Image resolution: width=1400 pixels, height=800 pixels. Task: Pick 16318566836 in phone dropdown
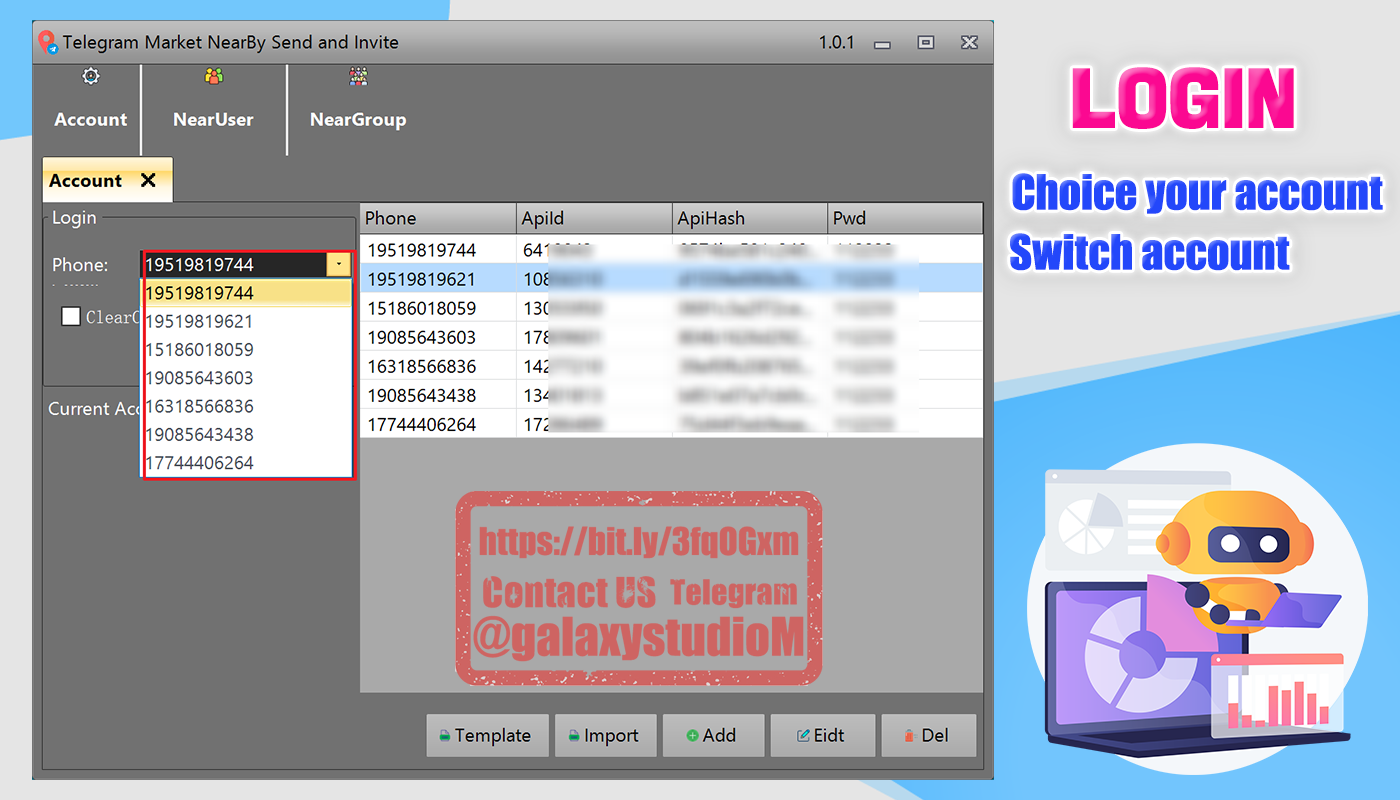(199, 406)
